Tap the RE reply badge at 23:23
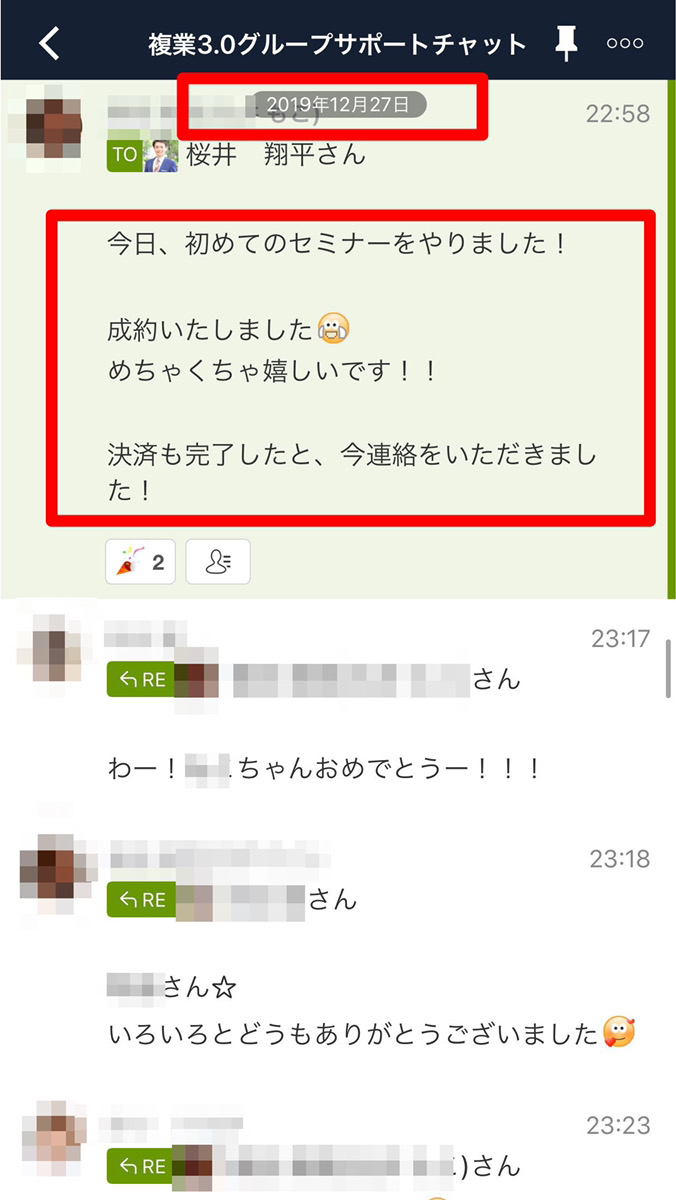This screenshot has width=676, height=1200. [141, 1166]
